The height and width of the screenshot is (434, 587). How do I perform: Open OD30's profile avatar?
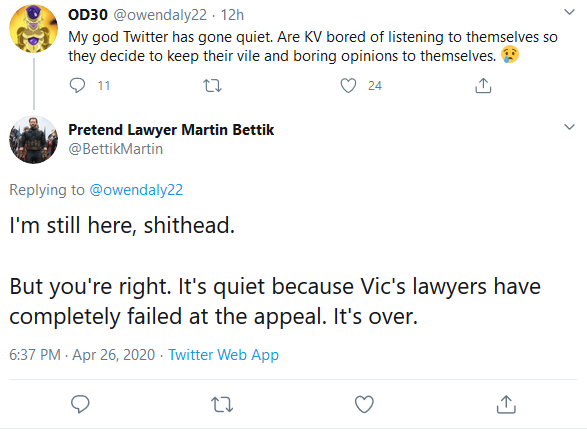tap(34, 28)
